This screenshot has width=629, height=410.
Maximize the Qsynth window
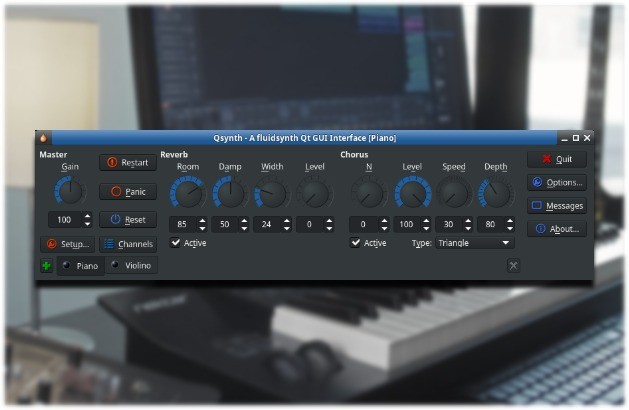576,138
